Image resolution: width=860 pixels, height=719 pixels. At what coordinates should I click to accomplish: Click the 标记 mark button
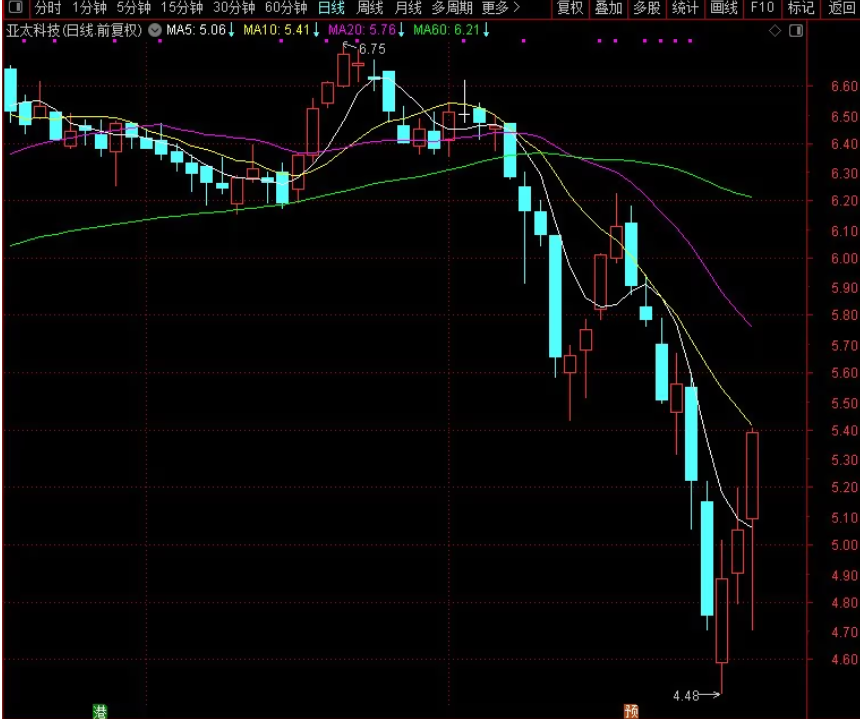click(801, 8)
